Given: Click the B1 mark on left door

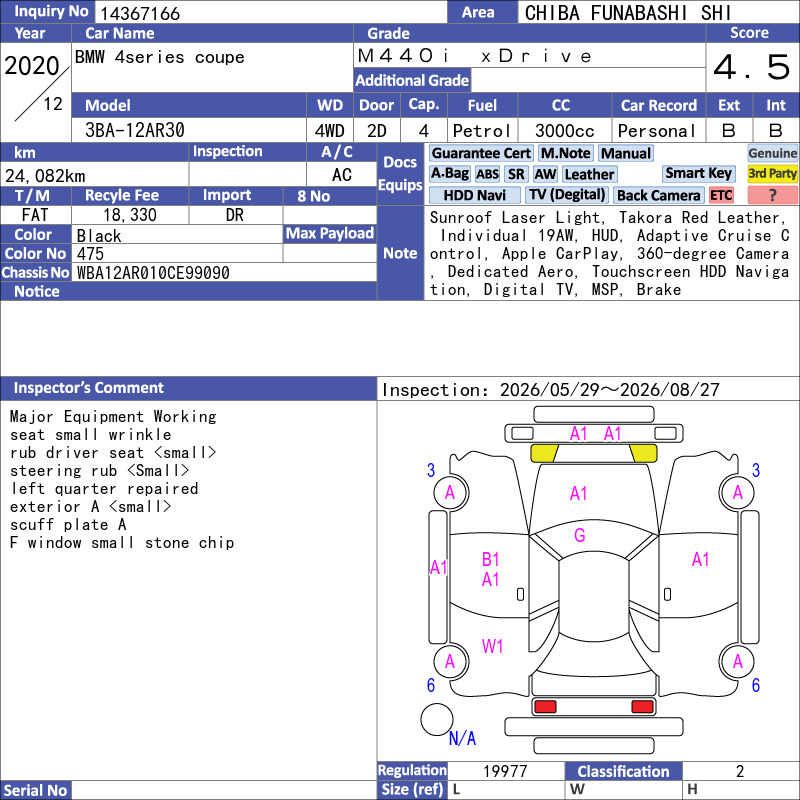Looking at the screenshot, I should [x=490, y=560].
